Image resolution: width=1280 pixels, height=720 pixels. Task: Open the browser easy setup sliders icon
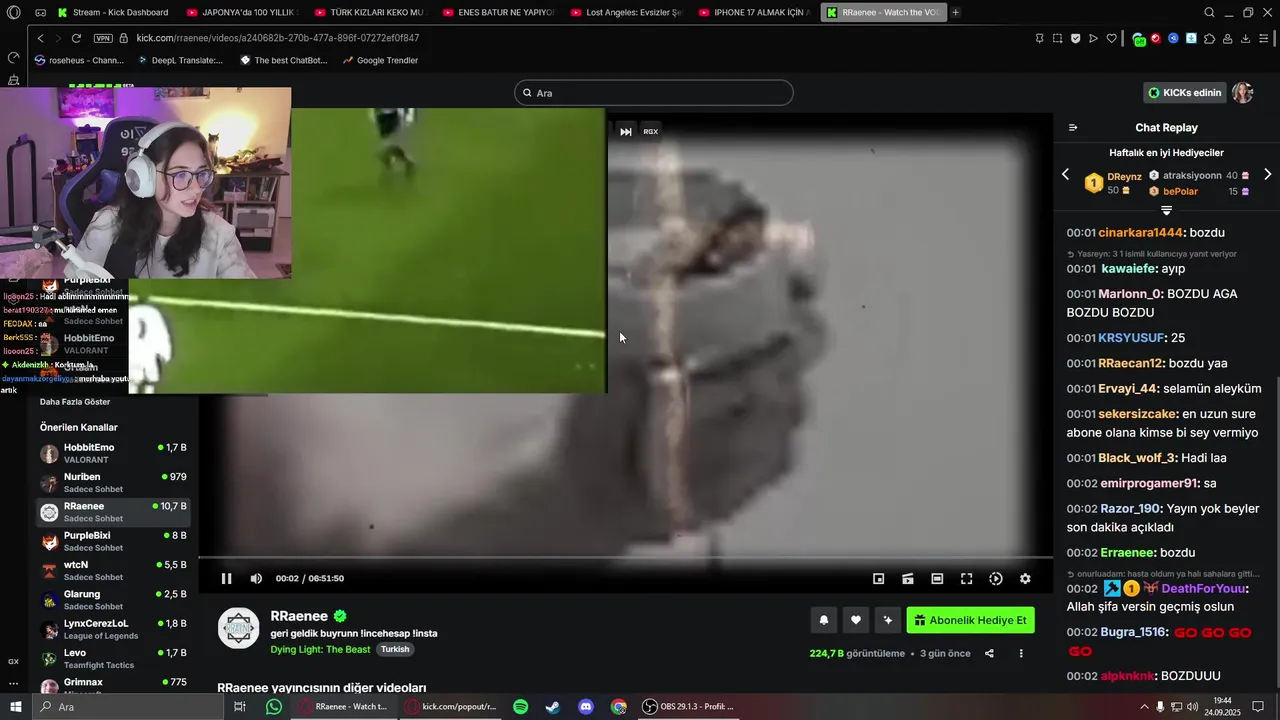coord(1265,38)
